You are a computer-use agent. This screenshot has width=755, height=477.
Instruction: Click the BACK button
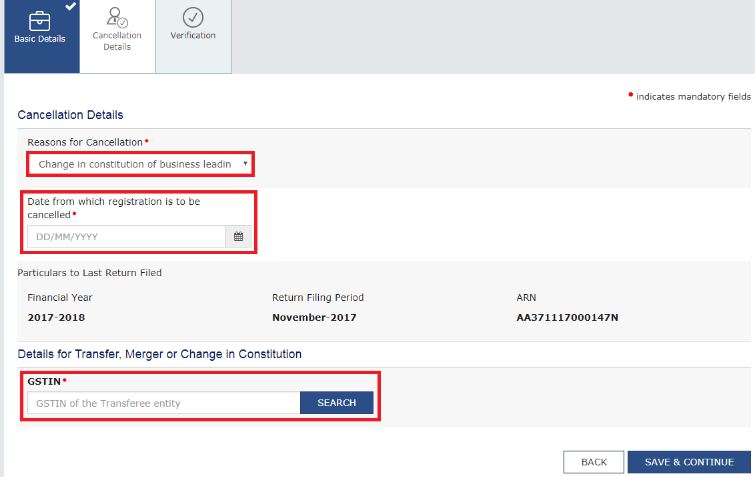[x=594, y=462]
